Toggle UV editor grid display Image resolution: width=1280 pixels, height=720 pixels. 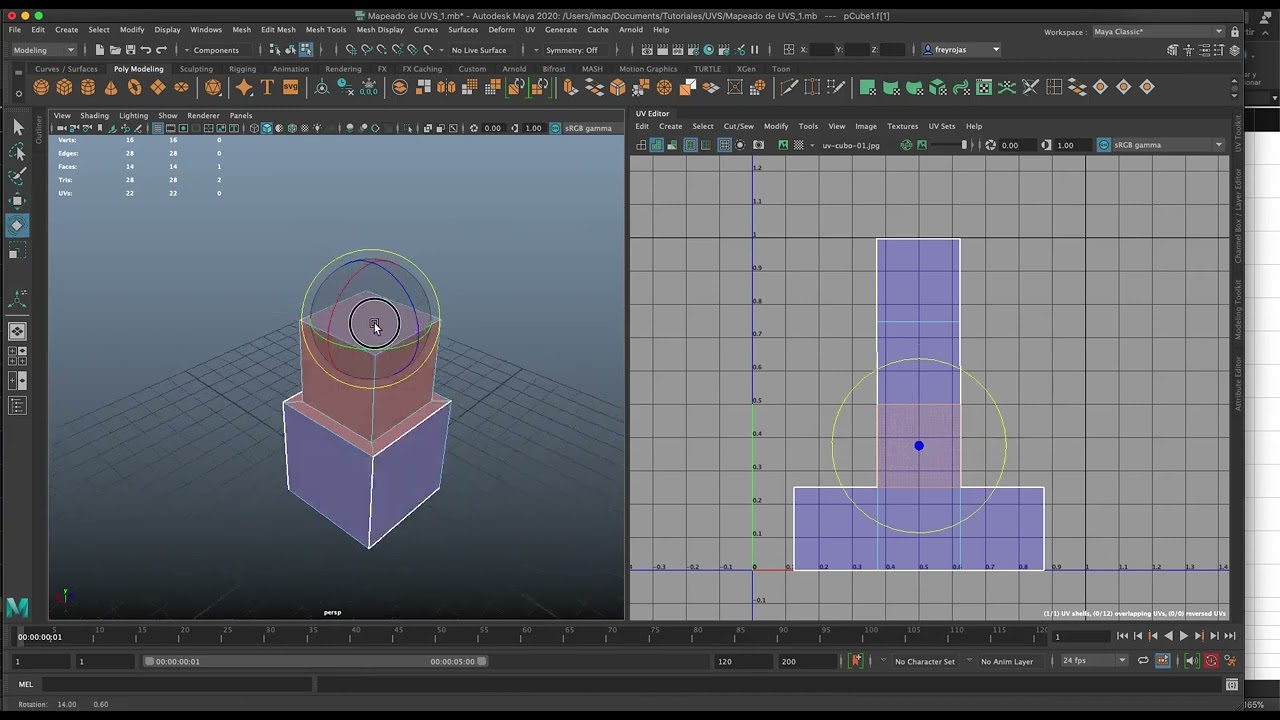click(x=724, y=145)
